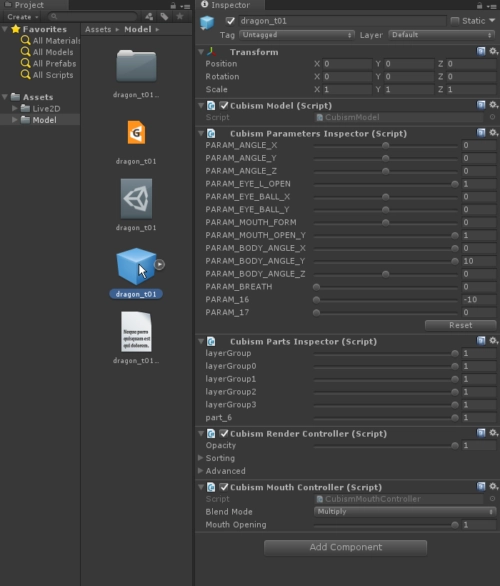Click Model in the breadcrumb path
Image resolution: width=500 pixels, height=586 pixels.
coord(138,29)
